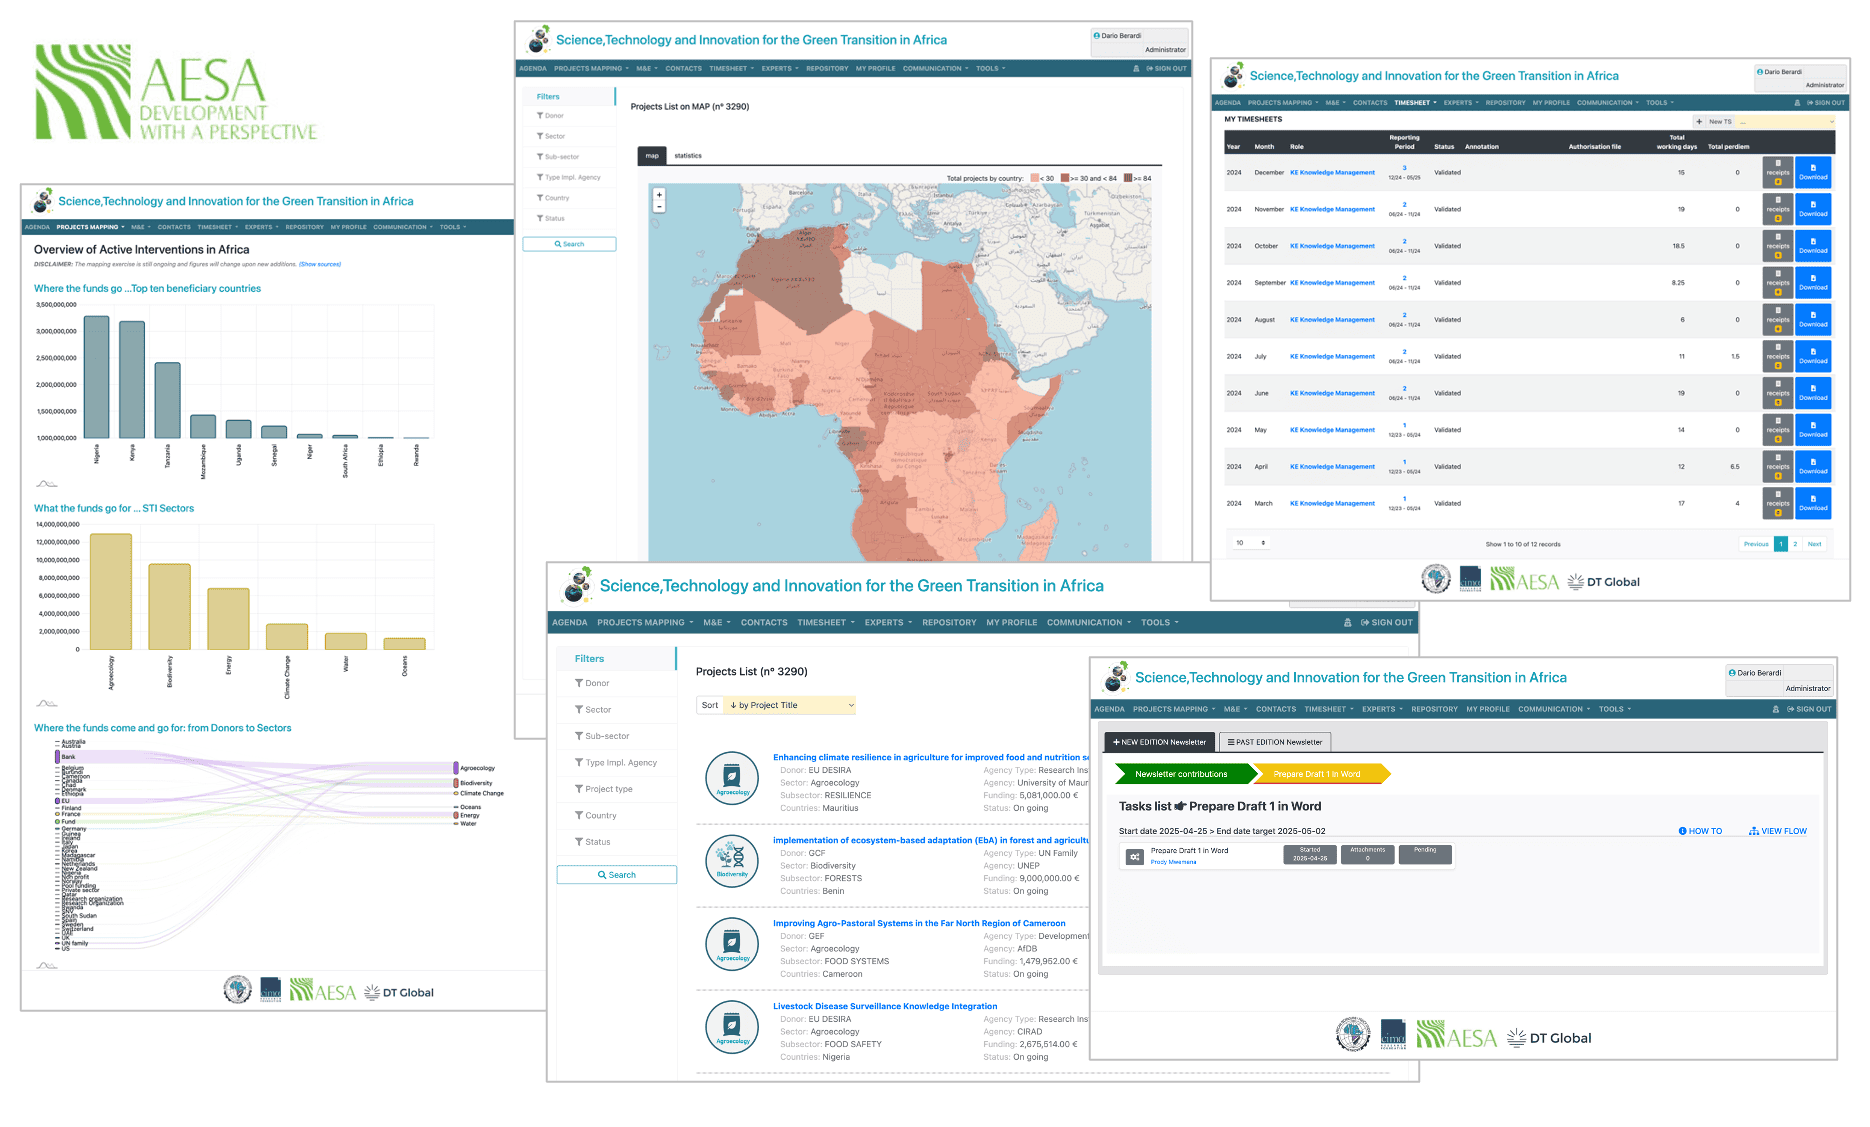
Task: Click the plus icon beside New TS
Action: (1699, 121)
